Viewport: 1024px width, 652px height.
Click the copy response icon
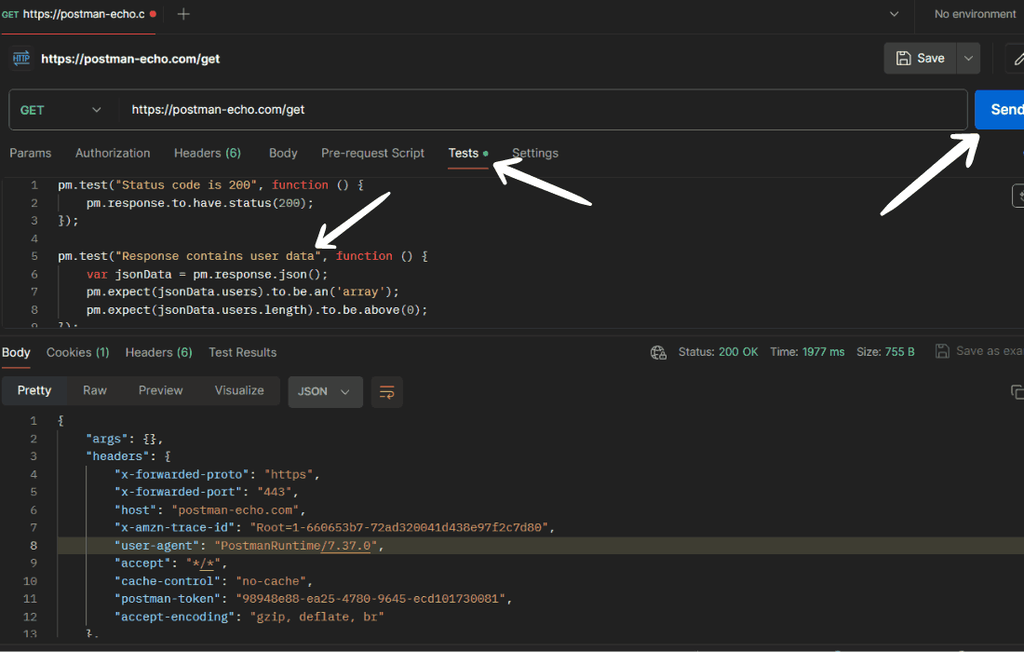coord(1016,392)
